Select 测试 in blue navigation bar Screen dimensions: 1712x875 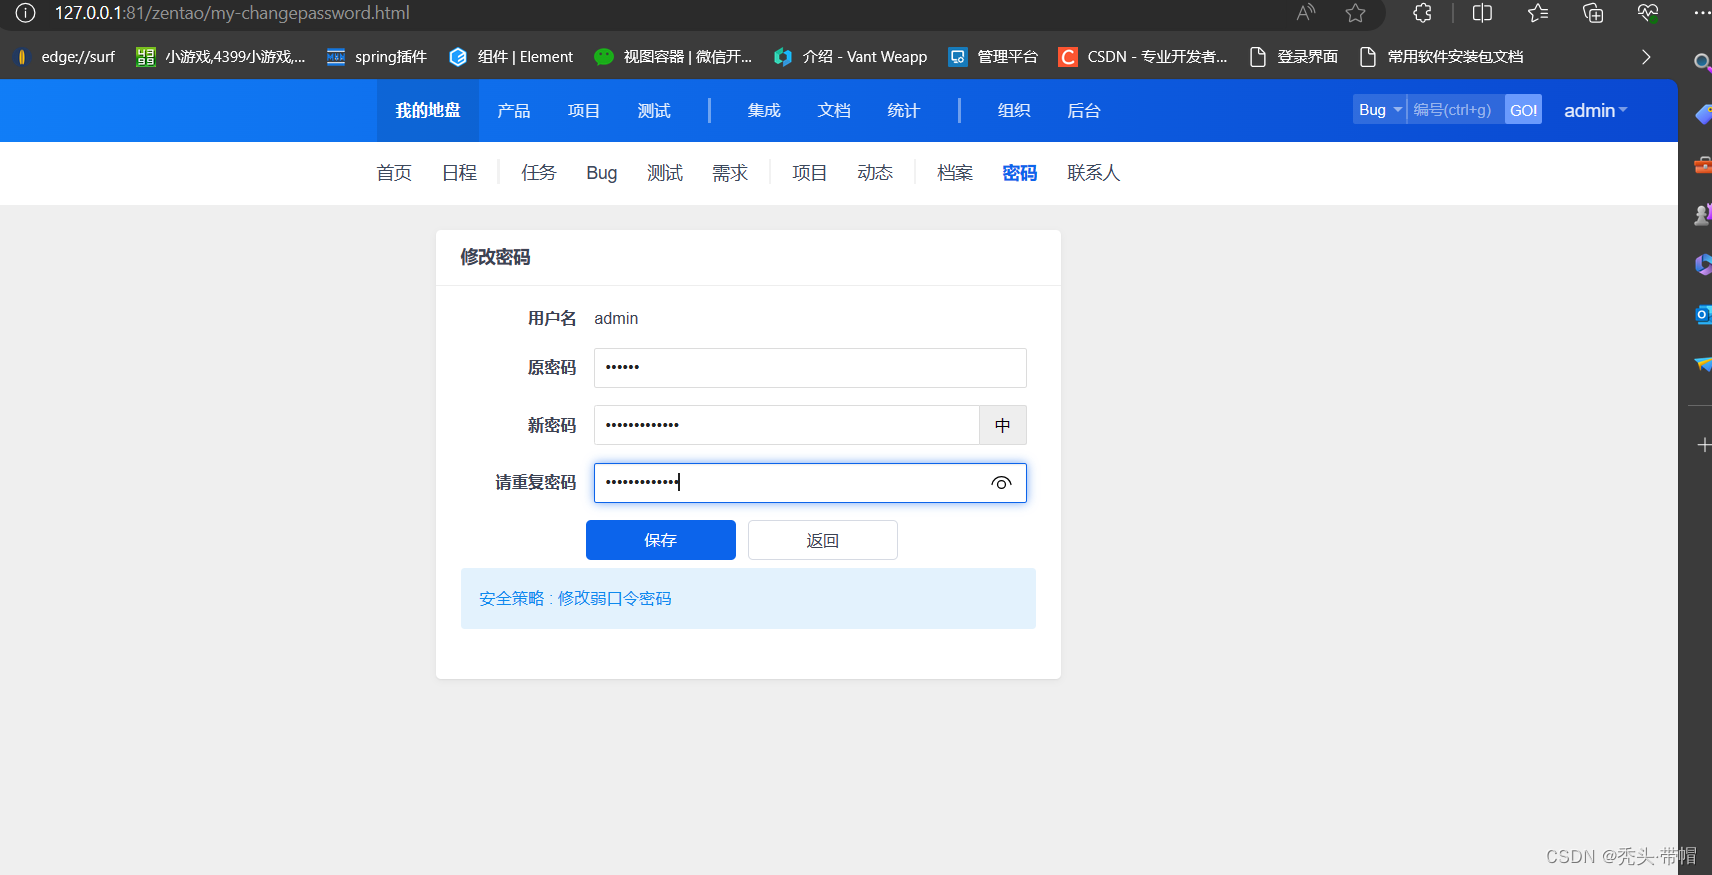654,110
